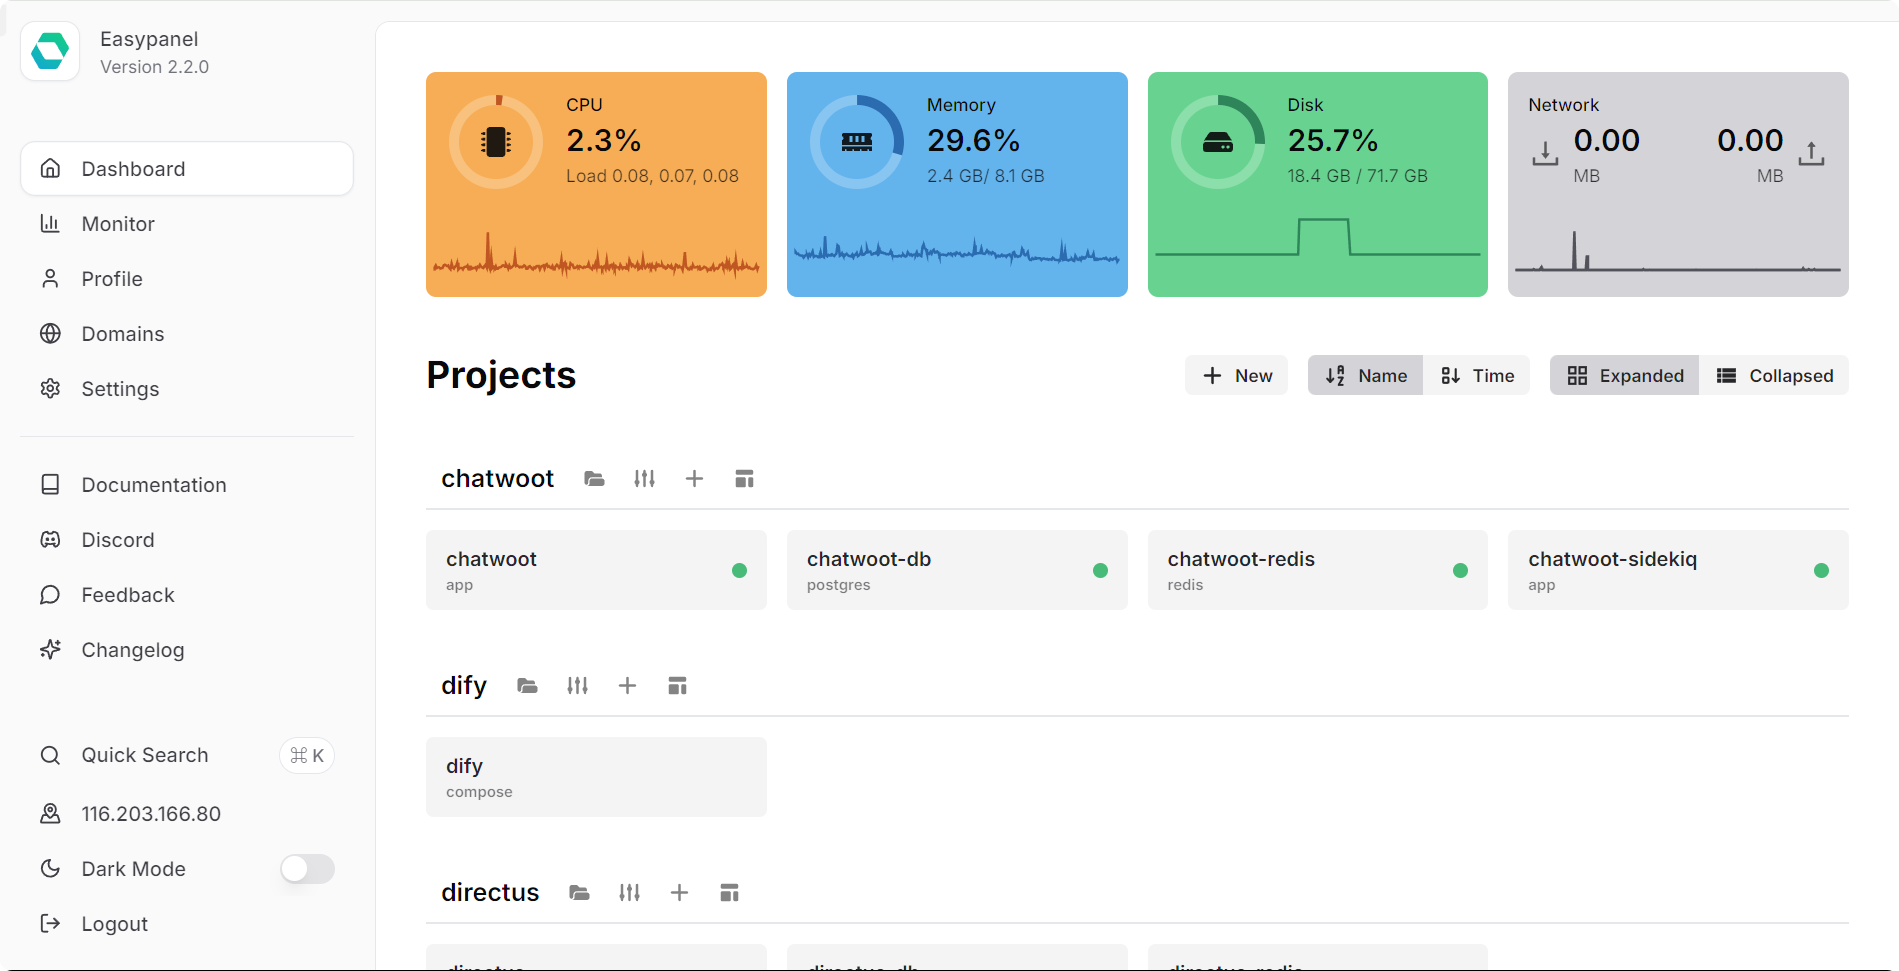
Task: Add a service to chatwoot project
Action: (694, 479)
